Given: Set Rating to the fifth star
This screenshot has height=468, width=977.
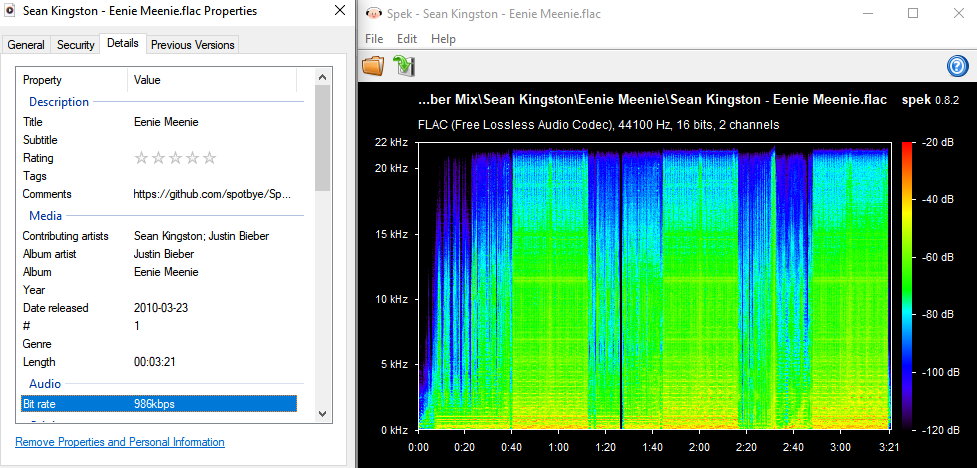Looking at the screenshot, I should coord(209,158).
